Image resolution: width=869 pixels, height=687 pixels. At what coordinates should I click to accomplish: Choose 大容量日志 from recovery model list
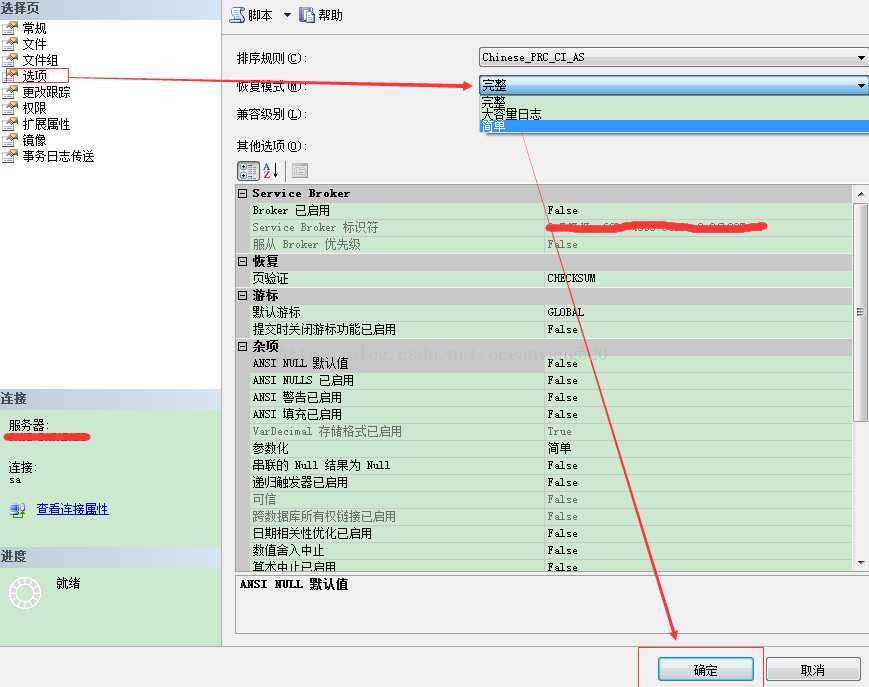[673, 114]
